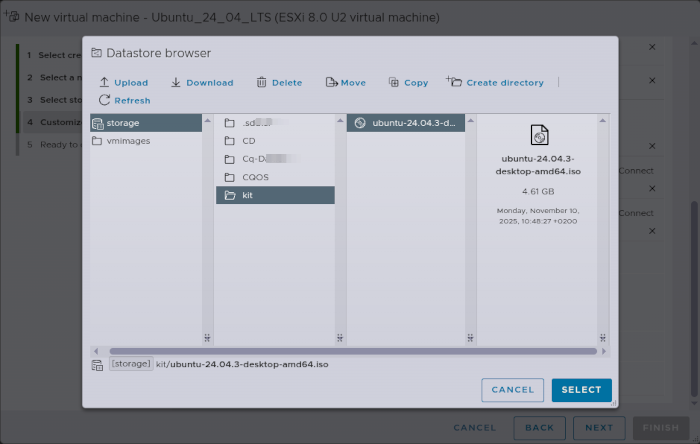Click the large ISO file preview icon
This screenshot has height=444, width=700.
[539, 136]
